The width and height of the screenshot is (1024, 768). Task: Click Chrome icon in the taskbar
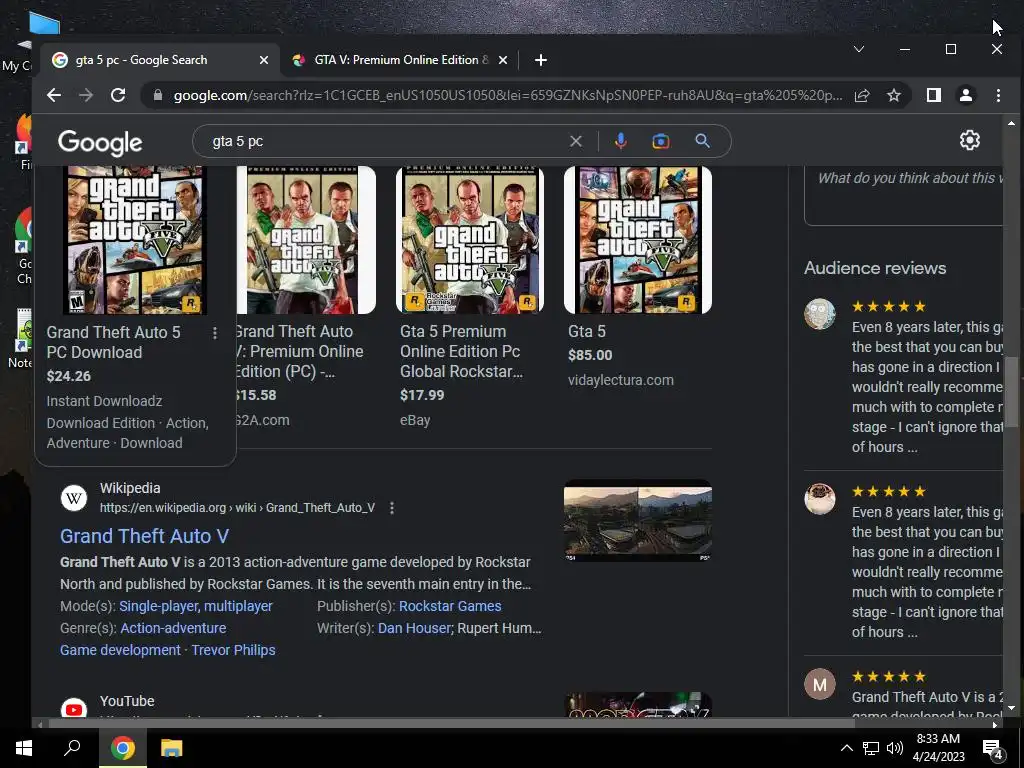tap(122, 748)
